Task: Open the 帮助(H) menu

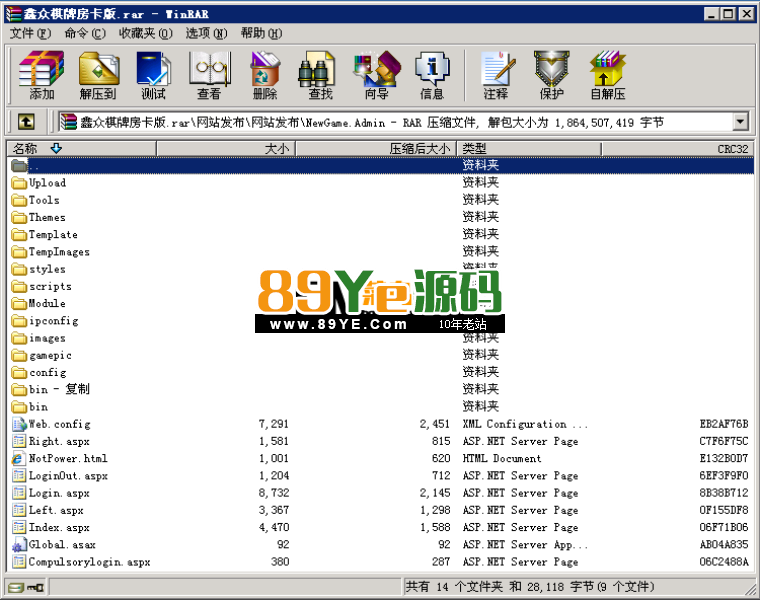Action: [x=261, y=33]
